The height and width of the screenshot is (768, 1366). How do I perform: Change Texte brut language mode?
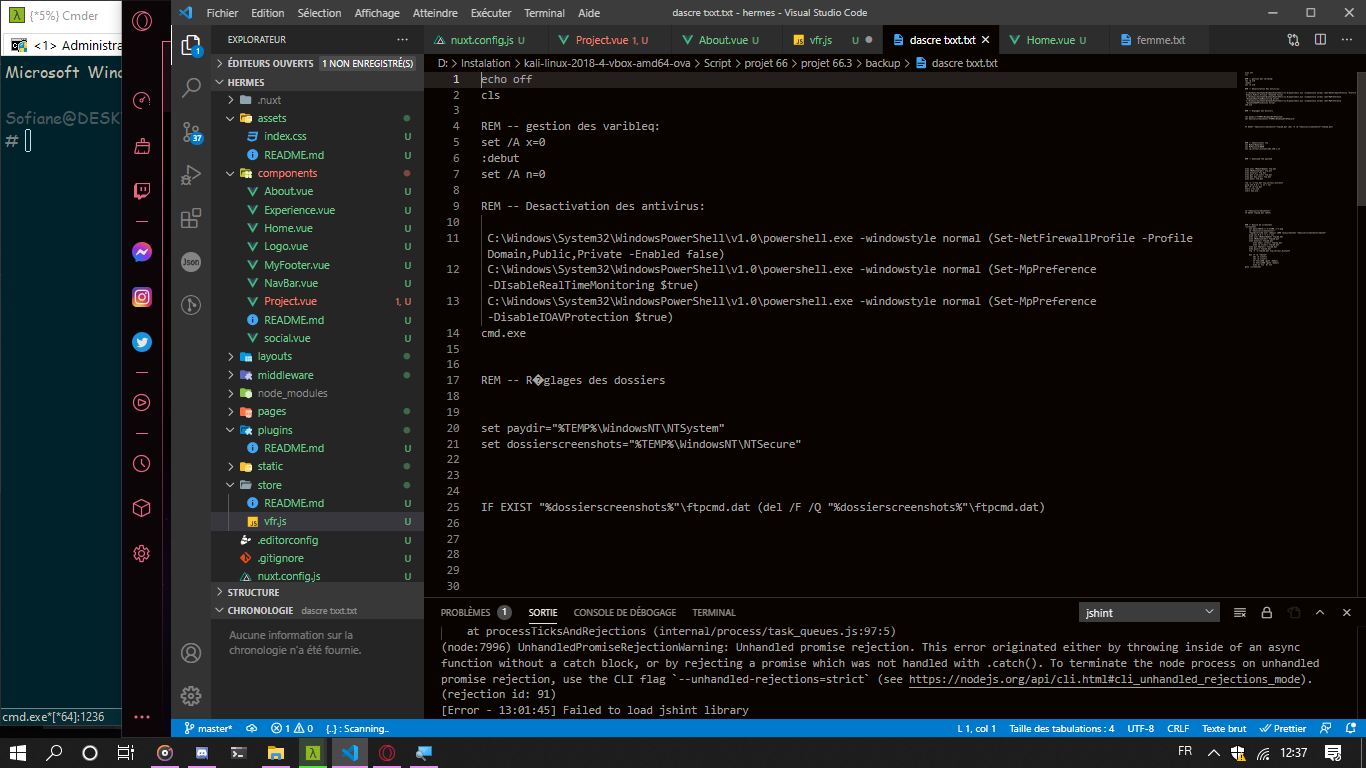[x=1224, y=728]
